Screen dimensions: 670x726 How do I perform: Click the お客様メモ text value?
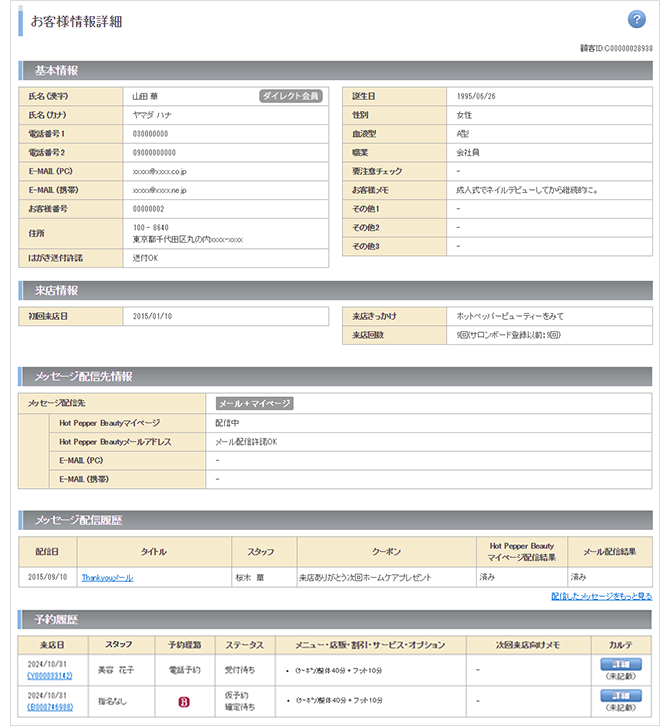[x=526, y=190]
